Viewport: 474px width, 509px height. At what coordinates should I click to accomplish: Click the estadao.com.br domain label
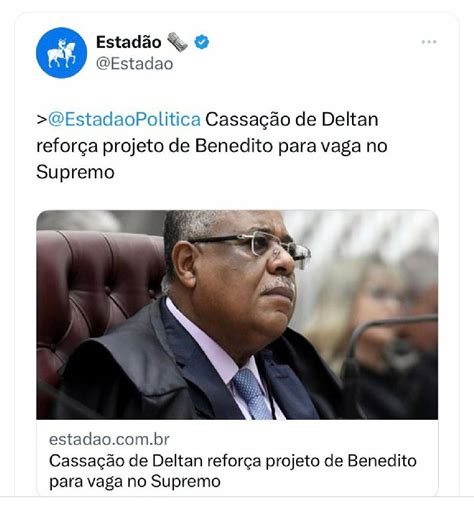[x=109, y=439]
